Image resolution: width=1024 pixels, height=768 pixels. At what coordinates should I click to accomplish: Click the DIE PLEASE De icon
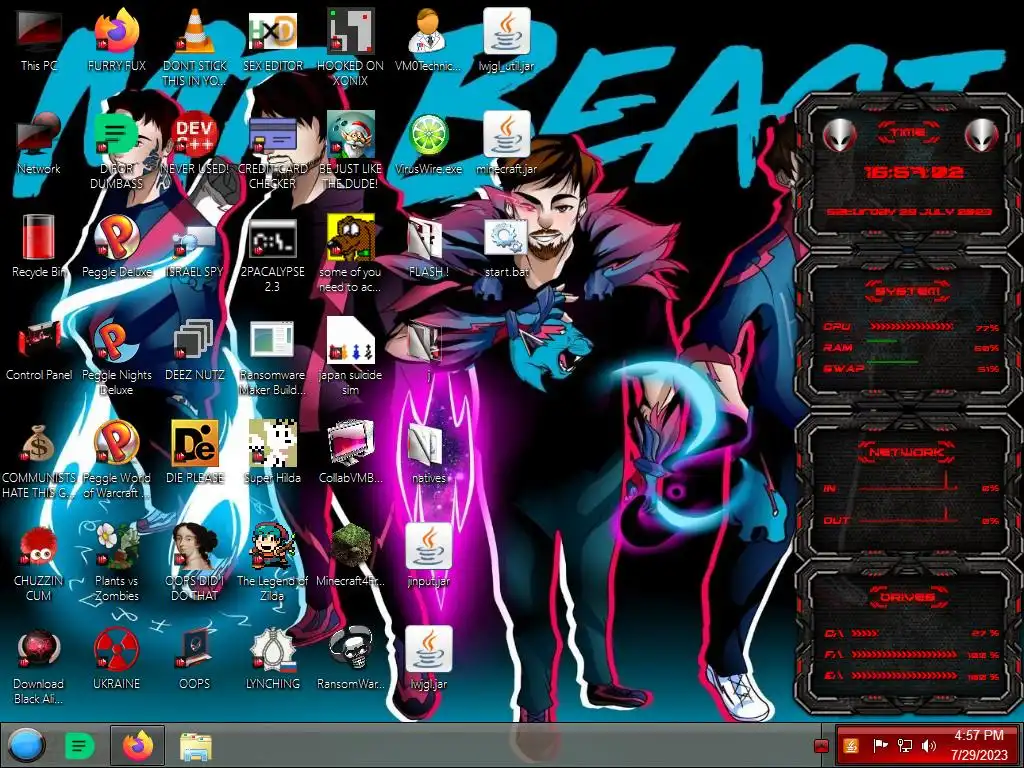coord(195,453)
